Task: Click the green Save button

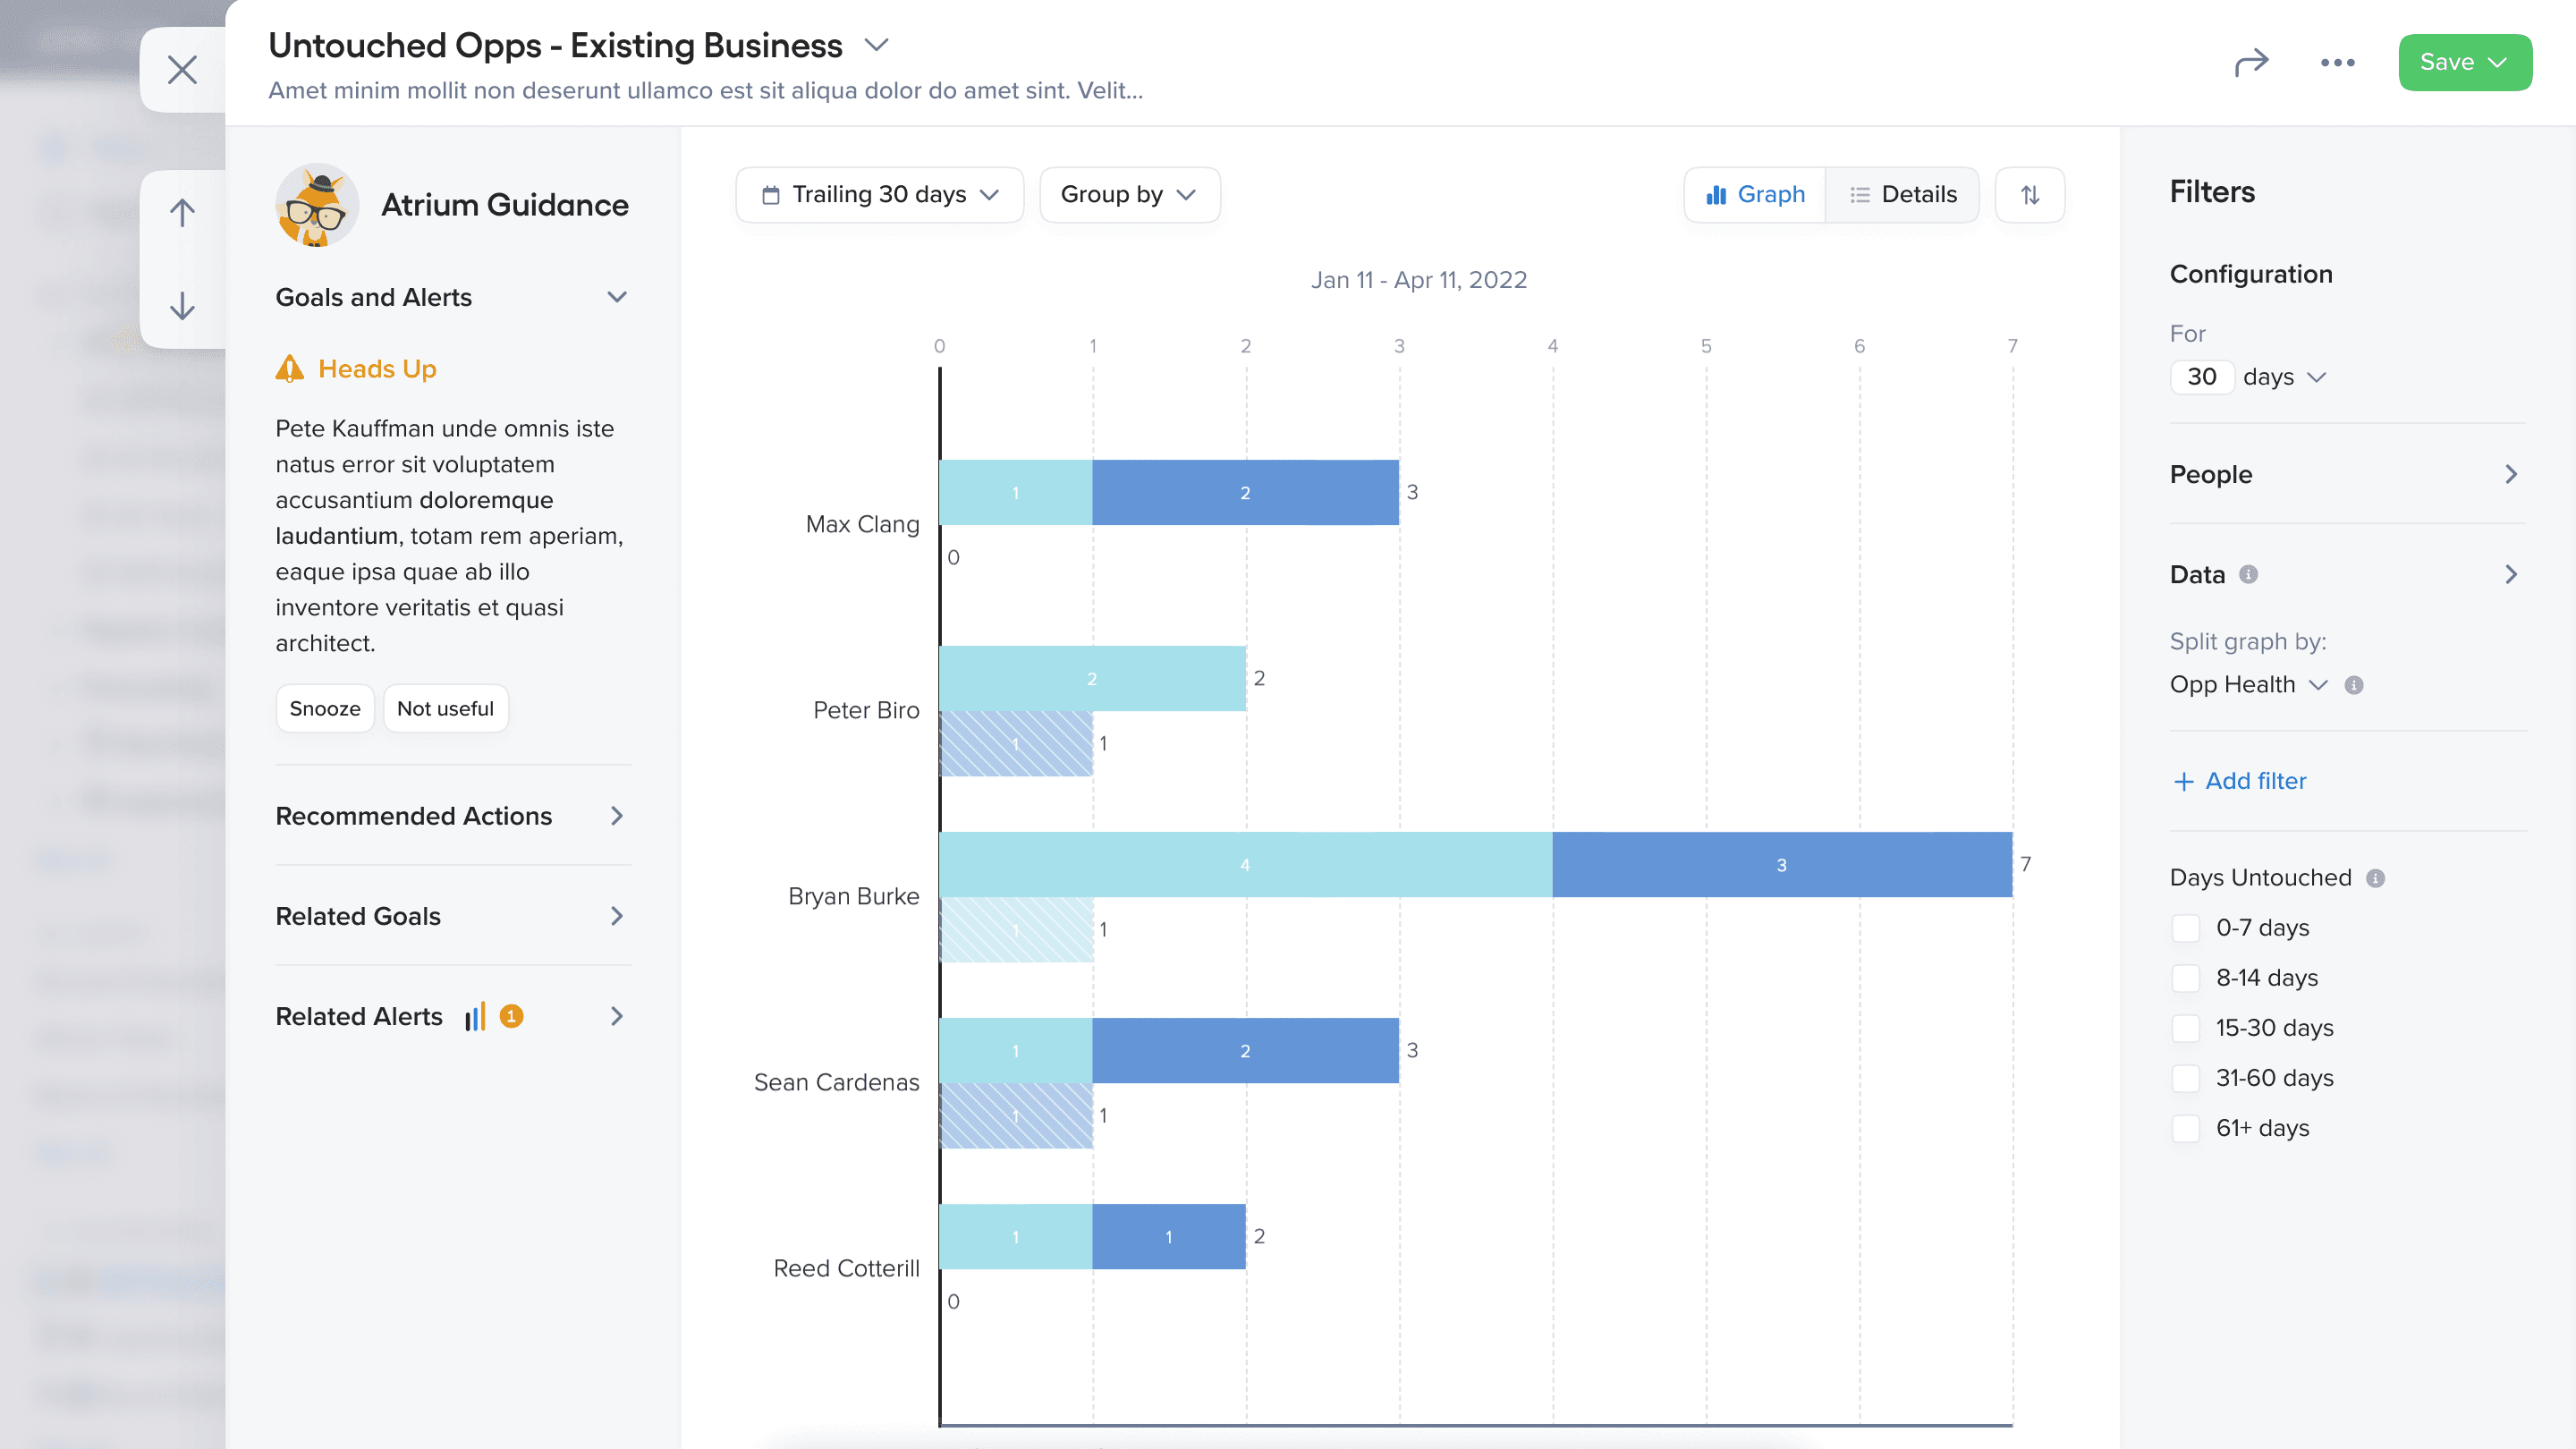Action: (x=2465, y=63)
